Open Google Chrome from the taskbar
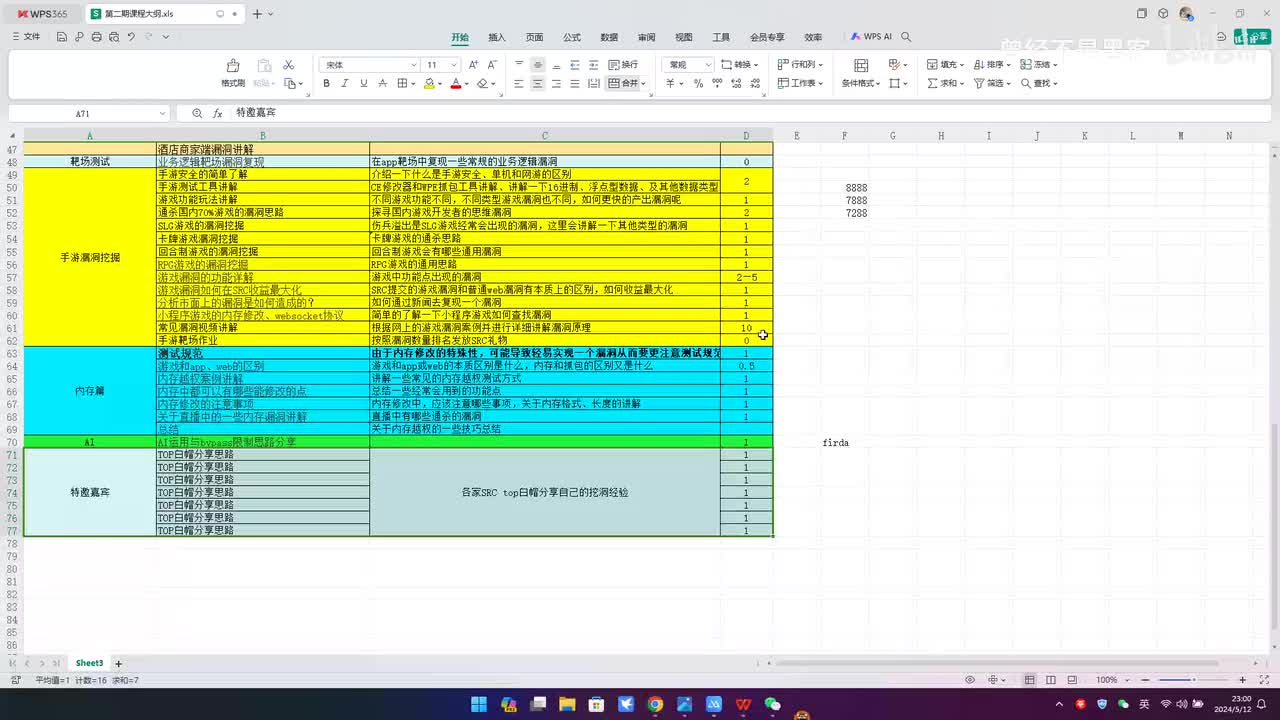This screenshot has height=720, width=1280. [655, 705]
